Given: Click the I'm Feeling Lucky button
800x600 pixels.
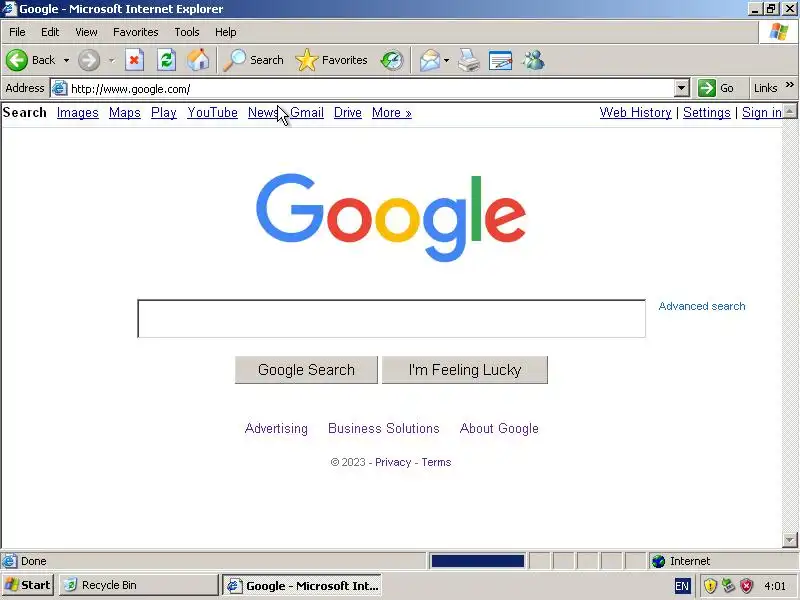Looking at the screenshot, I should (465, 370).
